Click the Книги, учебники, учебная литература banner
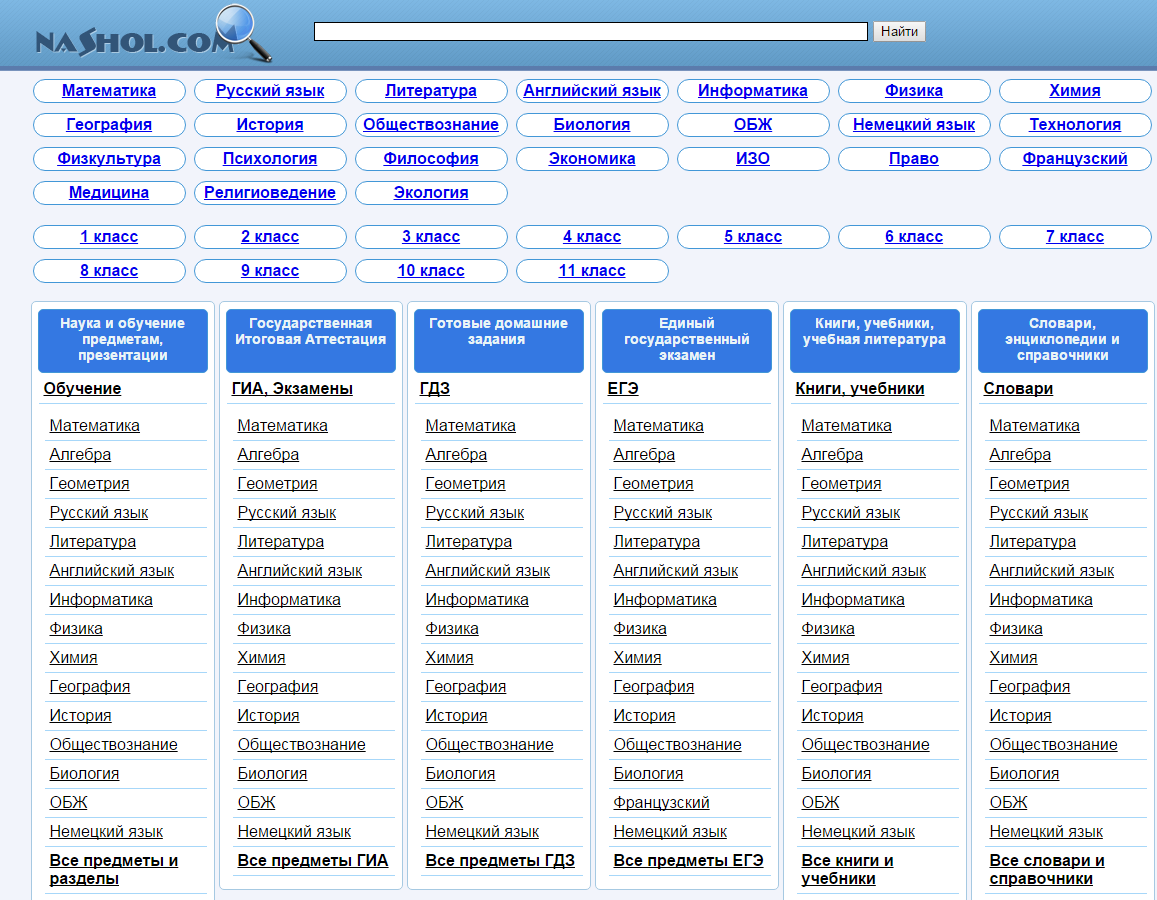The image size is (1157, 900). click(875, 340)
